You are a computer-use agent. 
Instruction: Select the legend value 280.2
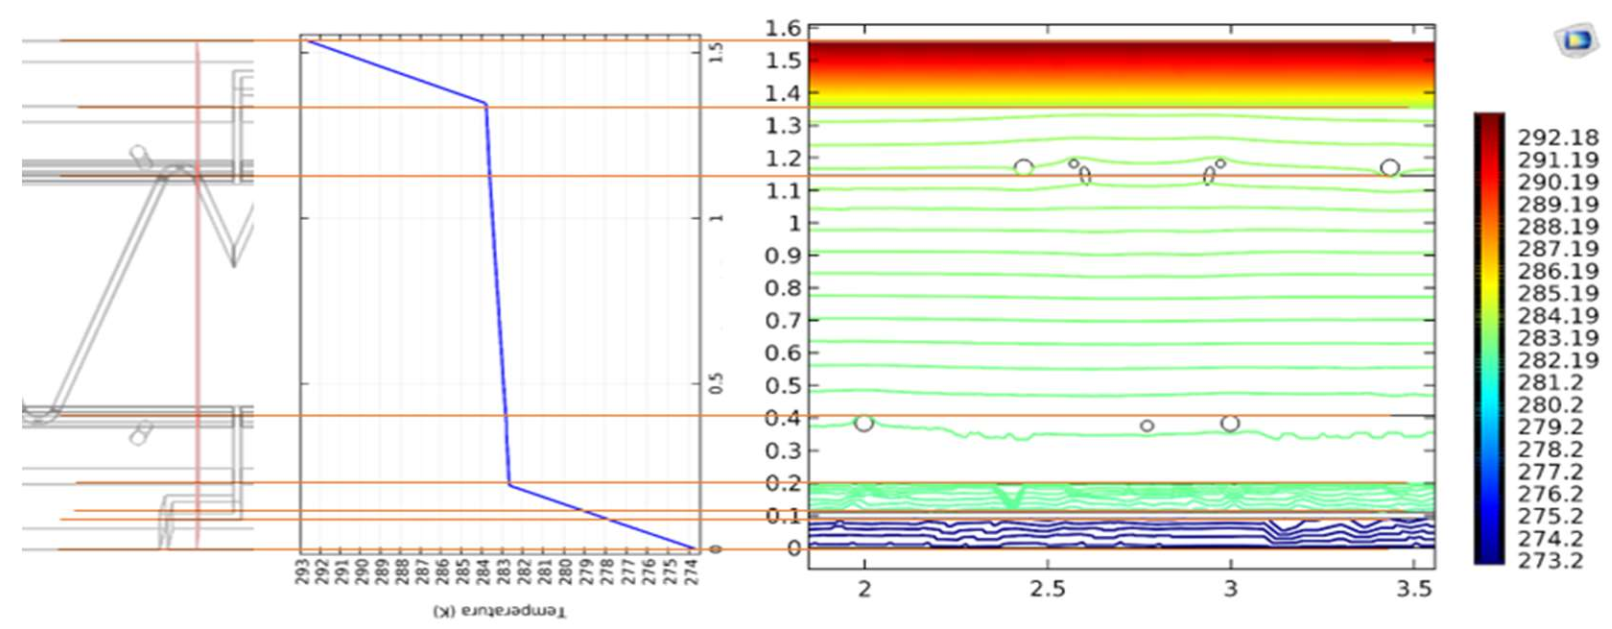(1551, 404)
